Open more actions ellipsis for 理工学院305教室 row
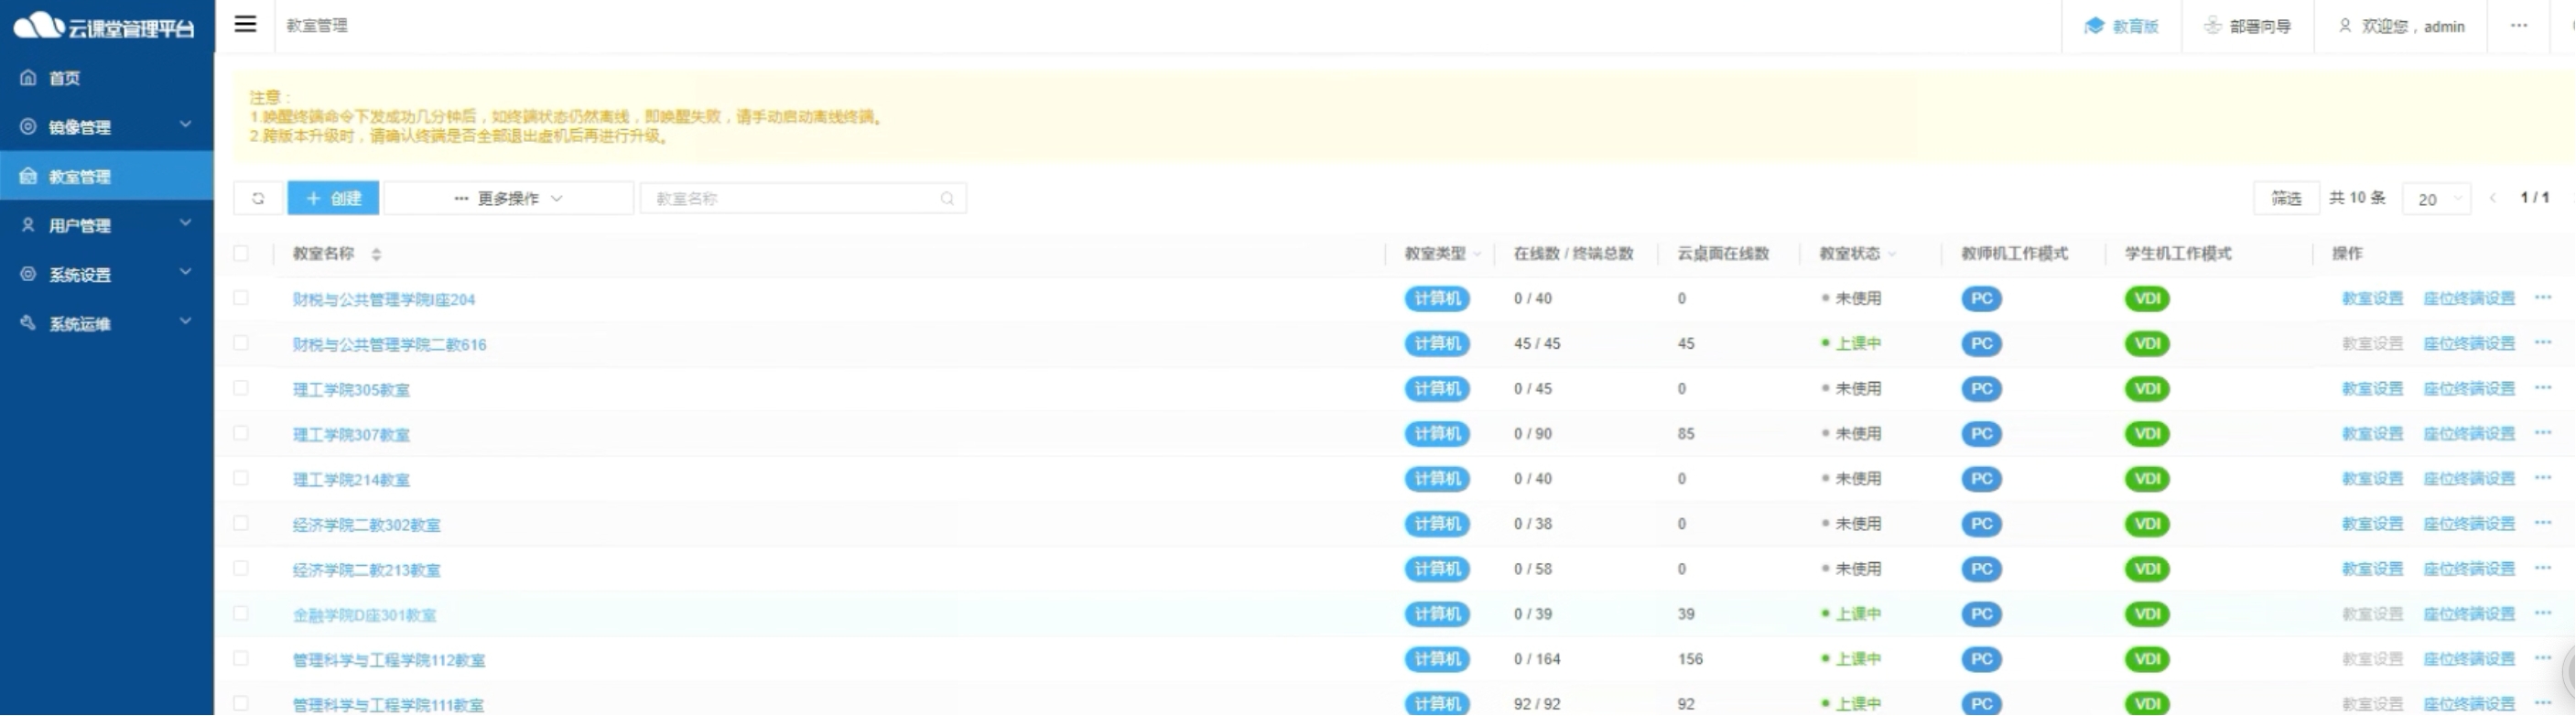Screen dimensions: 2576x716 click(x=2542, y=388)
